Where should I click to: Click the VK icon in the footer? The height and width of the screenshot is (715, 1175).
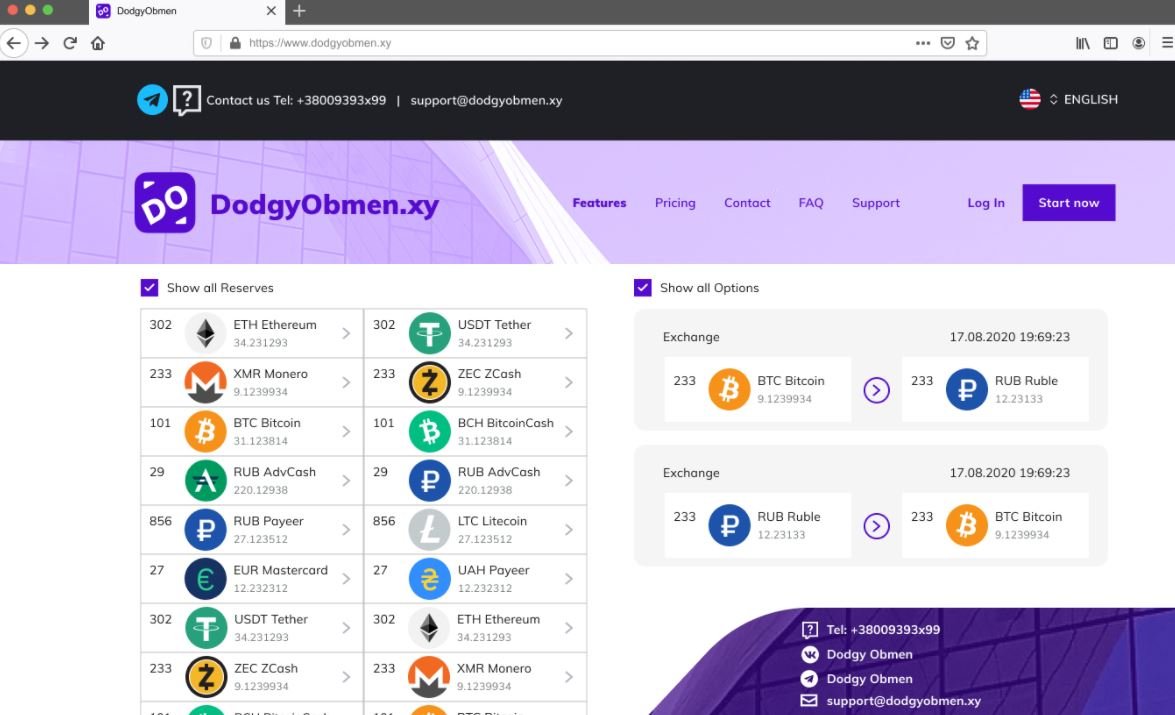tap(809, 654)
